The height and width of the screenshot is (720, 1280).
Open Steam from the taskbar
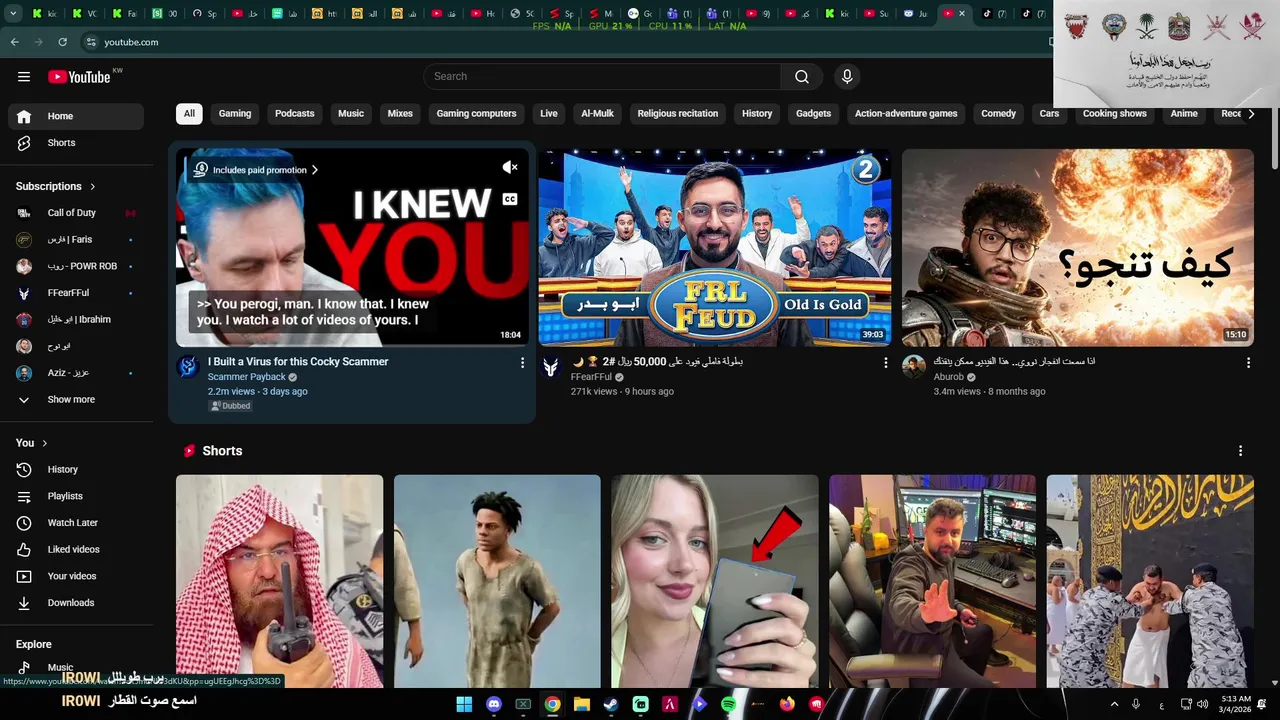pyautogui.click(x=611, y=704)
